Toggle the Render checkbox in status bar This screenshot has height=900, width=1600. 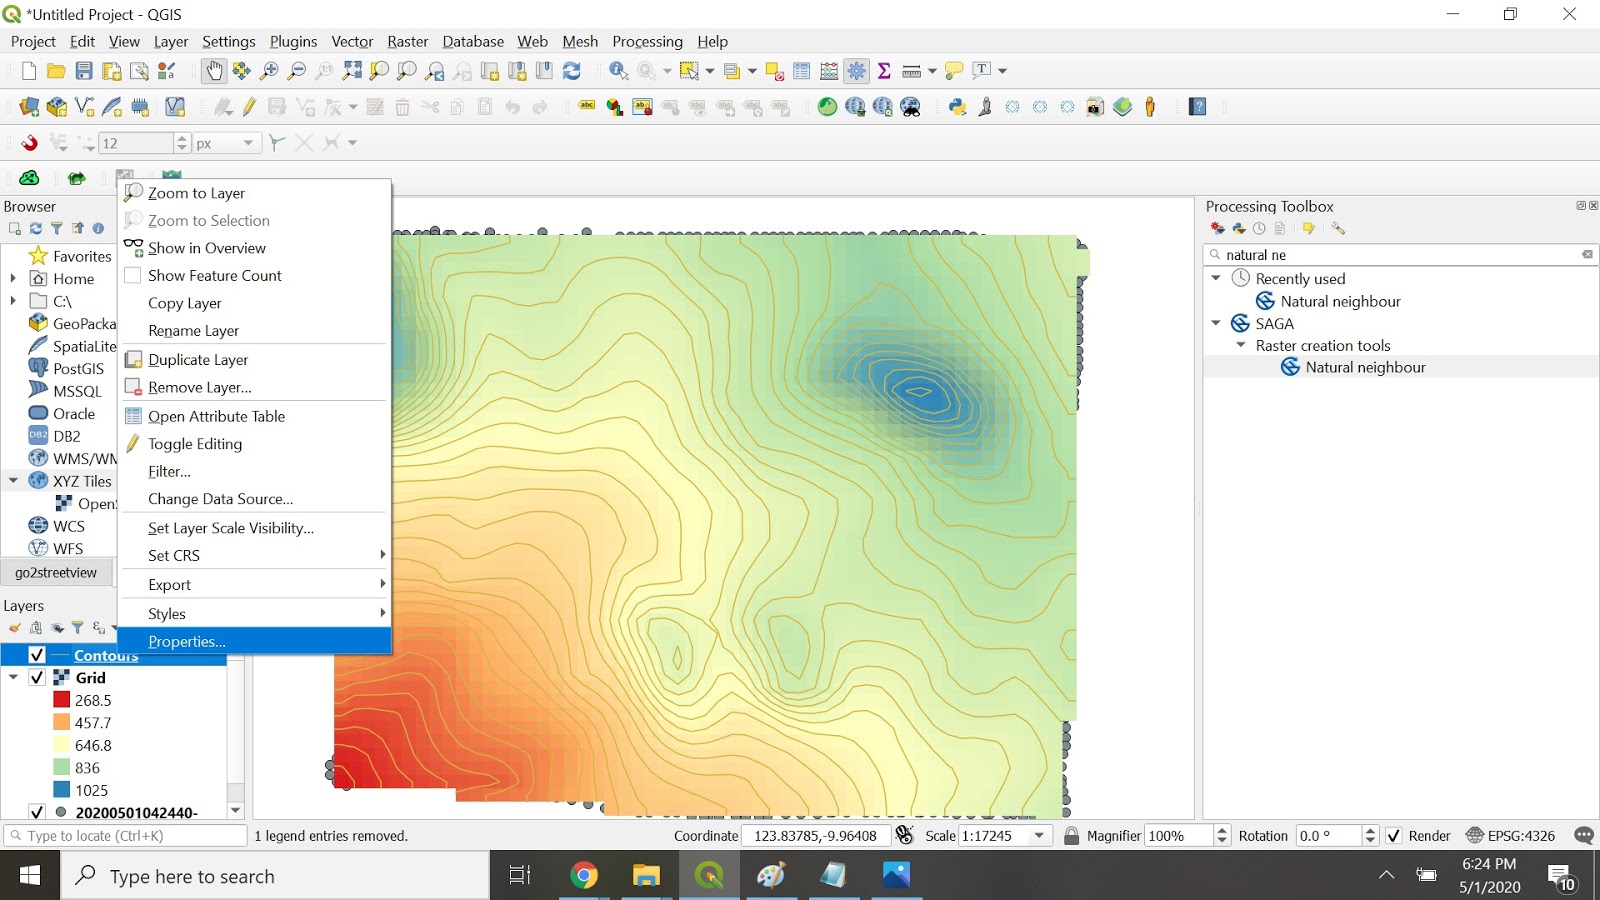1394,835
